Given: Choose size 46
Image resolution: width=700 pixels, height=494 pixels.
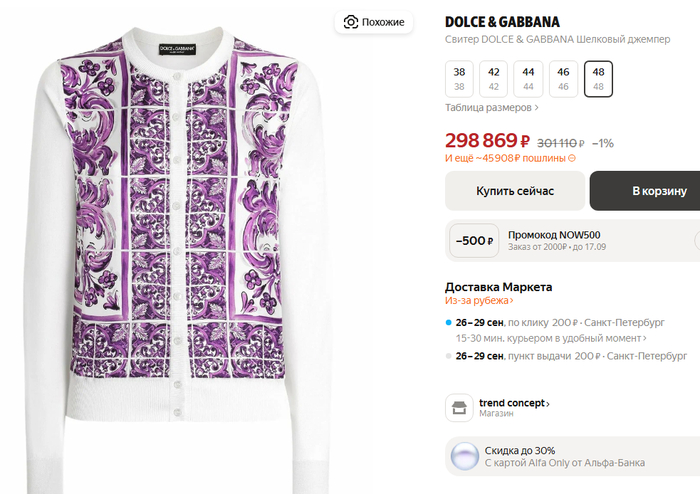Looking at the screenshot, I should [563, 79].
